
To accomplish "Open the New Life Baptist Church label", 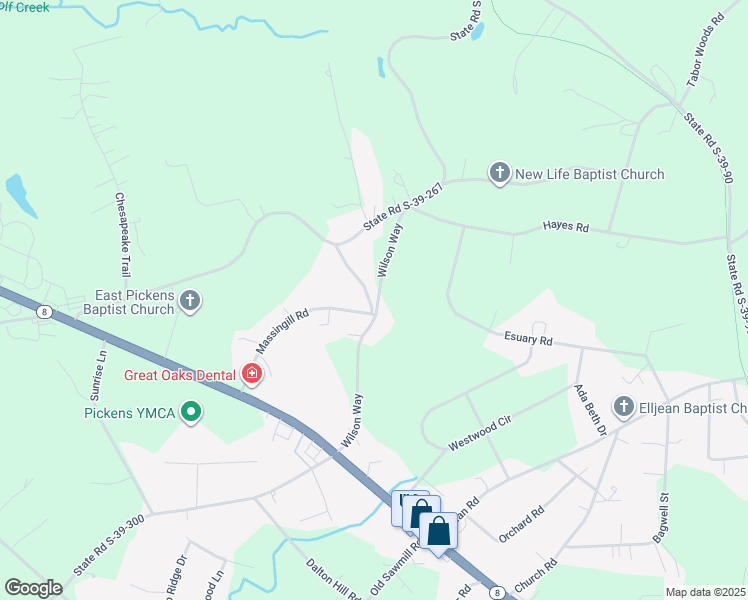I will 590,174.
